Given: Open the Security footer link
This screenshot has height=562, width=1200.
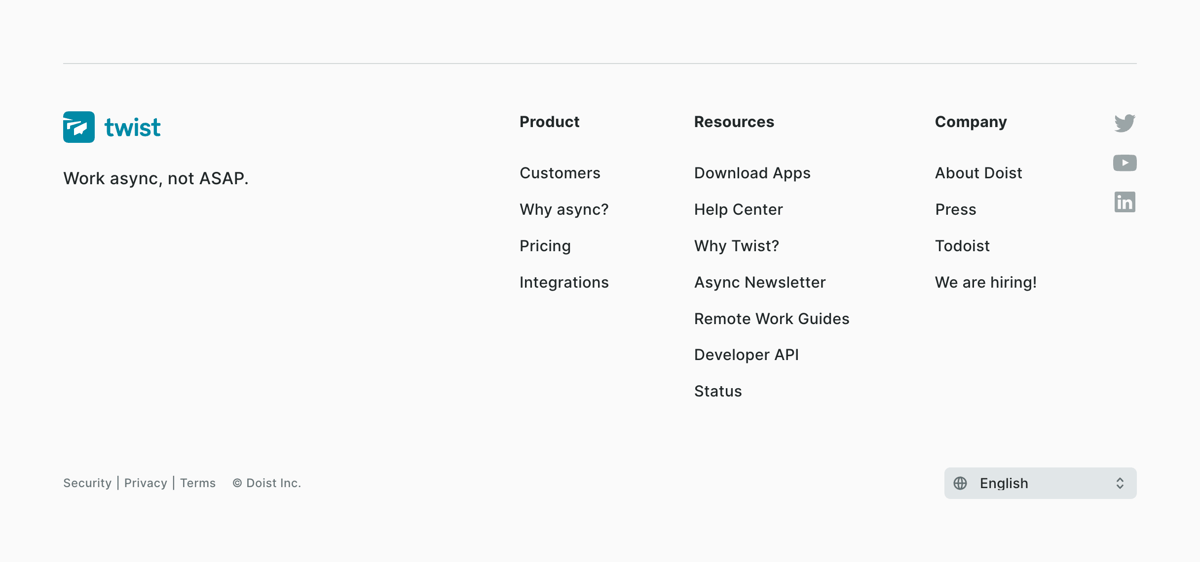Looking at the screenshot, I should [87, 483].
